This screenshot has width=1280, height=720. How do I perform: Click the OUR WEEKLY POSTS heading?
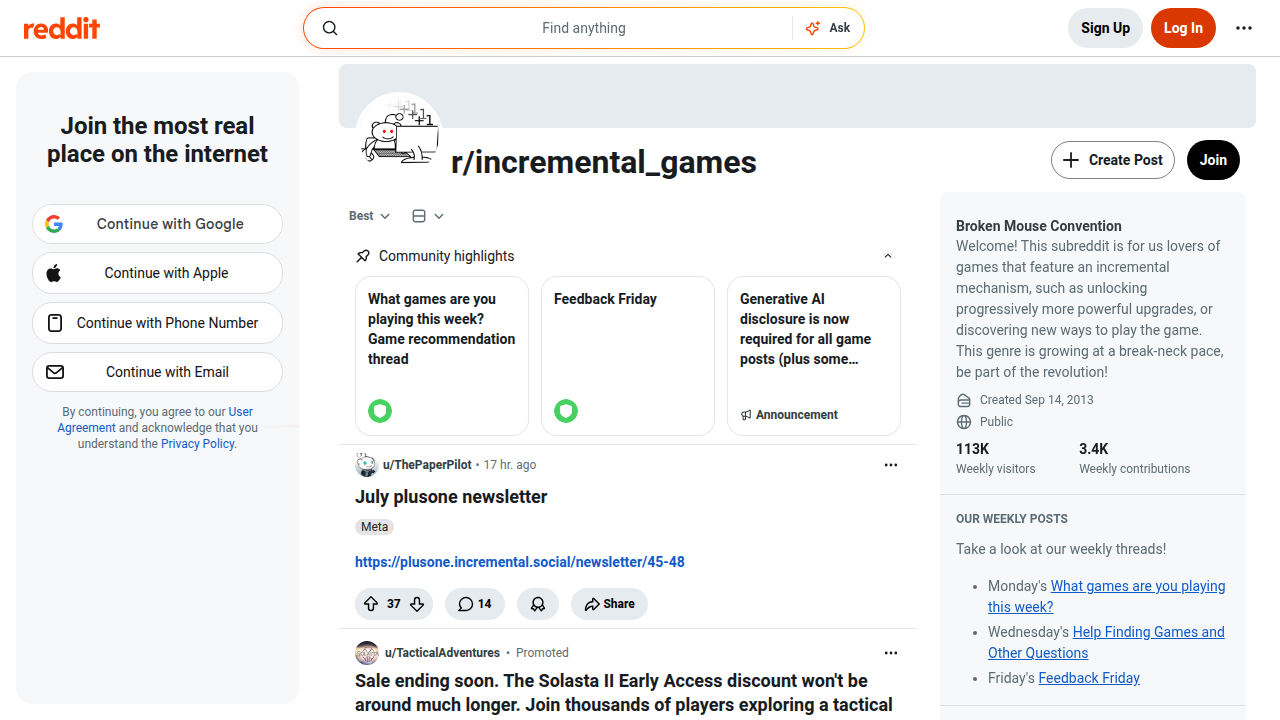tap(1012, 519)
